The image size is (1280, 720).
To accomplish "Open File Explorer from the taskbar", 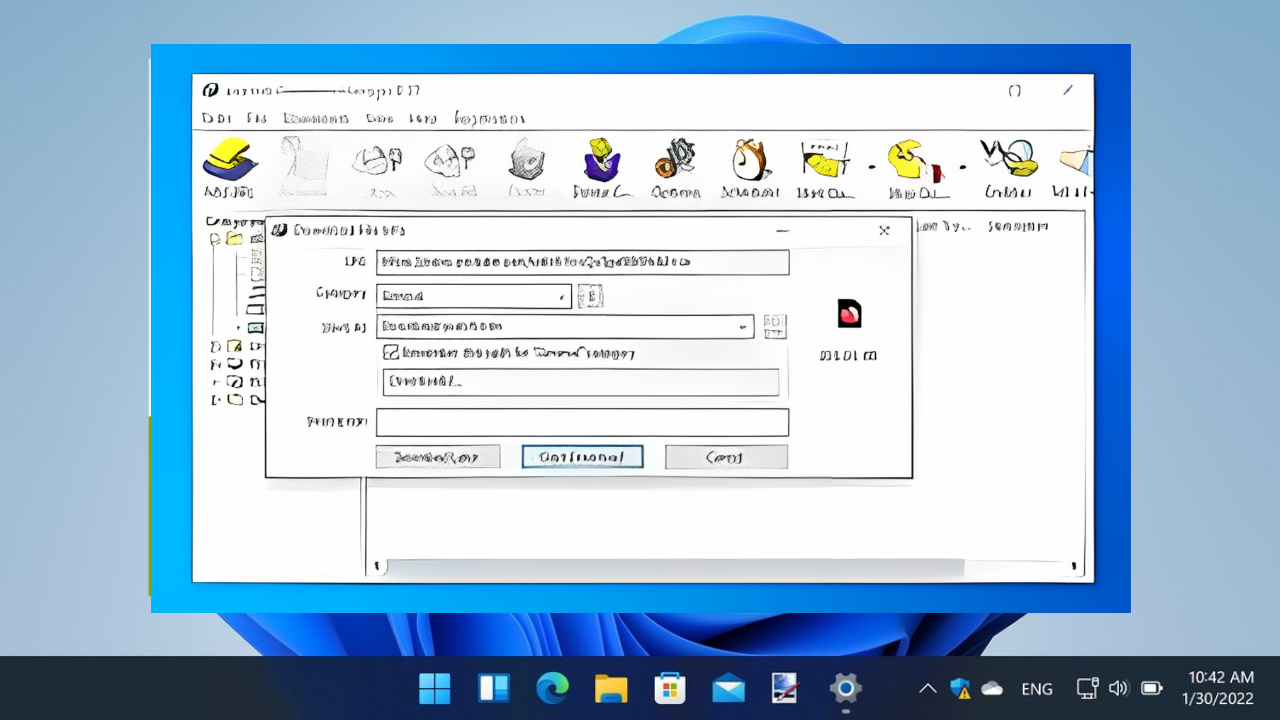I will pyautogui.click(x=611, y=688).
